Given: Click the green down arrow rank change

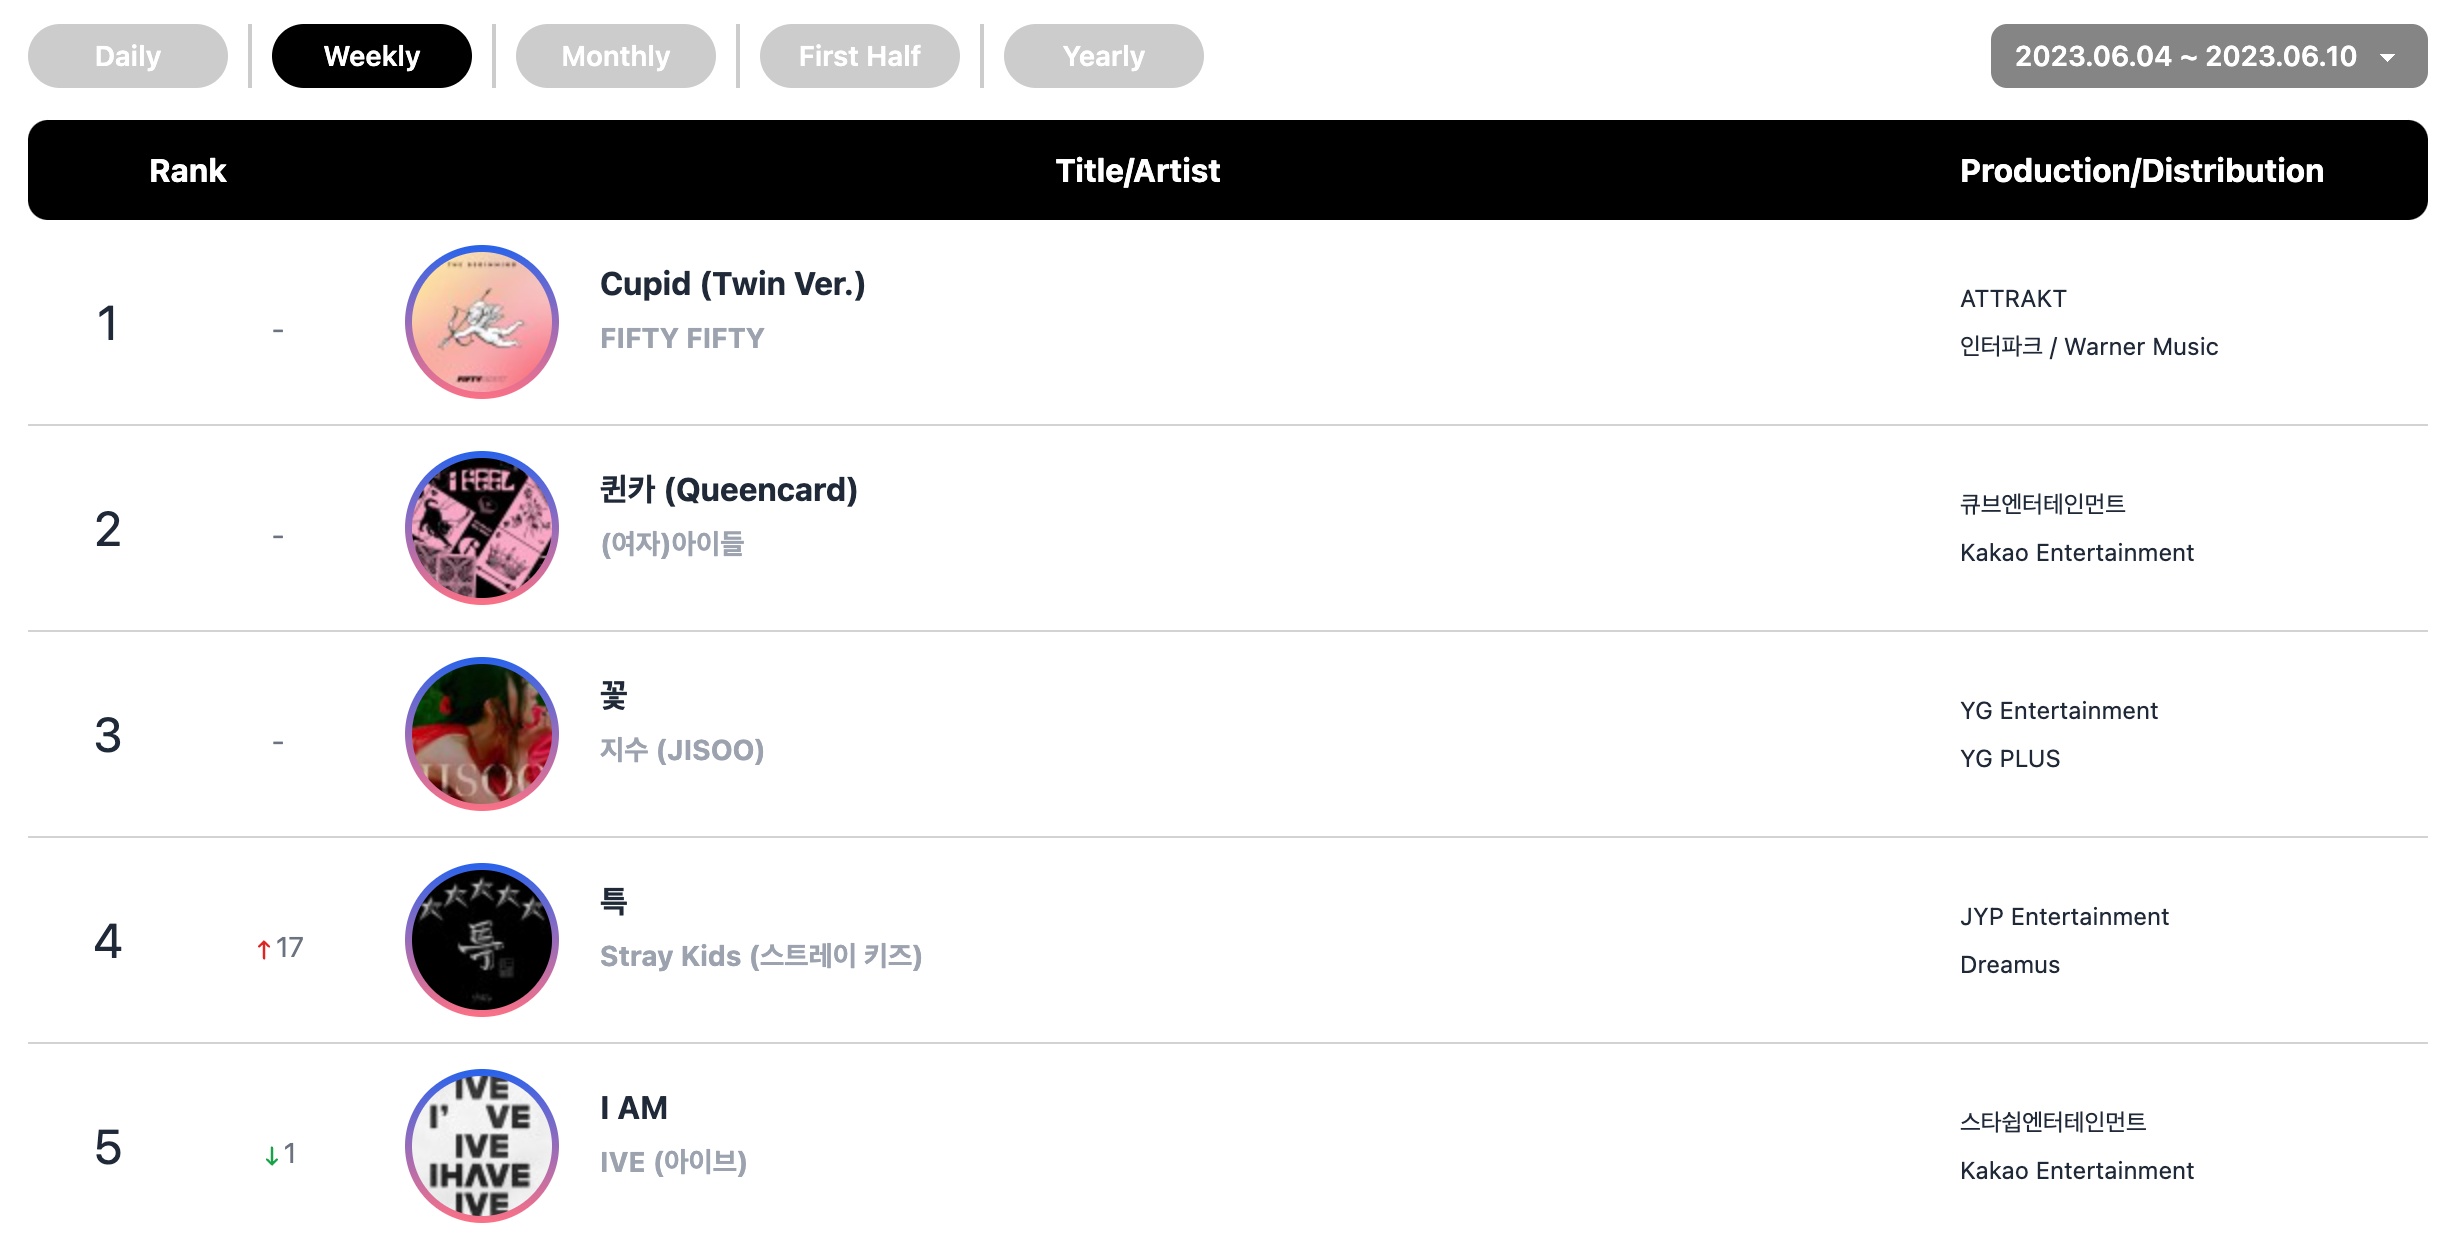Looking at the screenshot, I should pyautogui.click(x=271, y=1156).
